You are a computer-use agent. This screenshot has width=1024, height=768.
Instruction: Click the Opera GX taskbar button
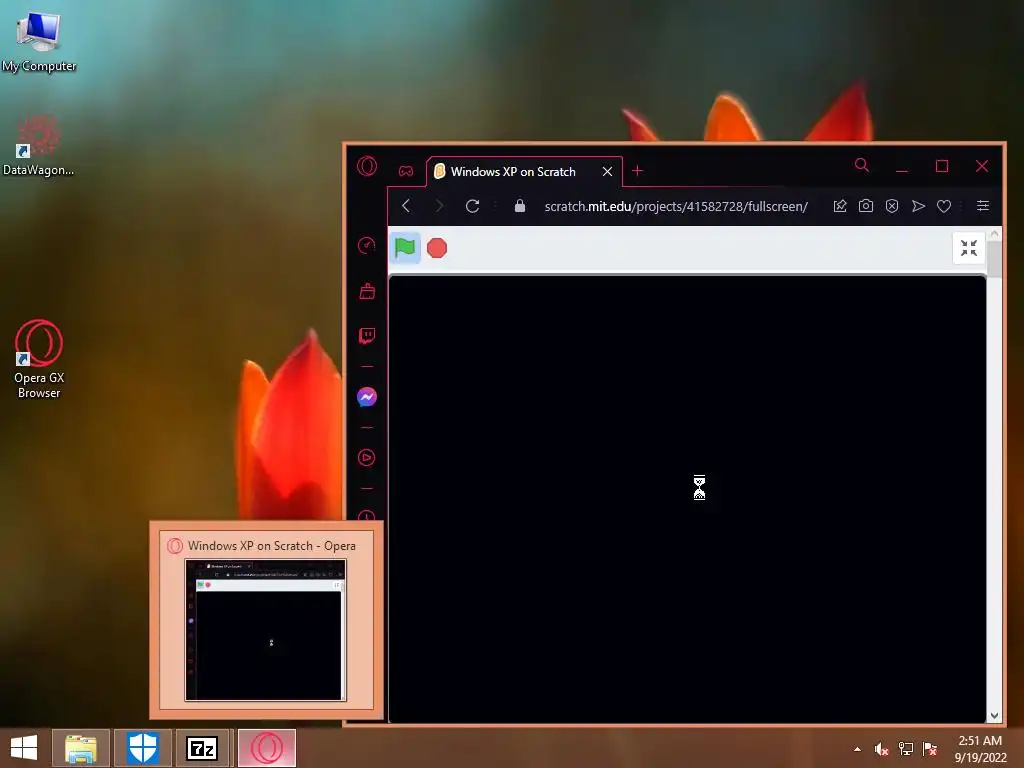267,748
